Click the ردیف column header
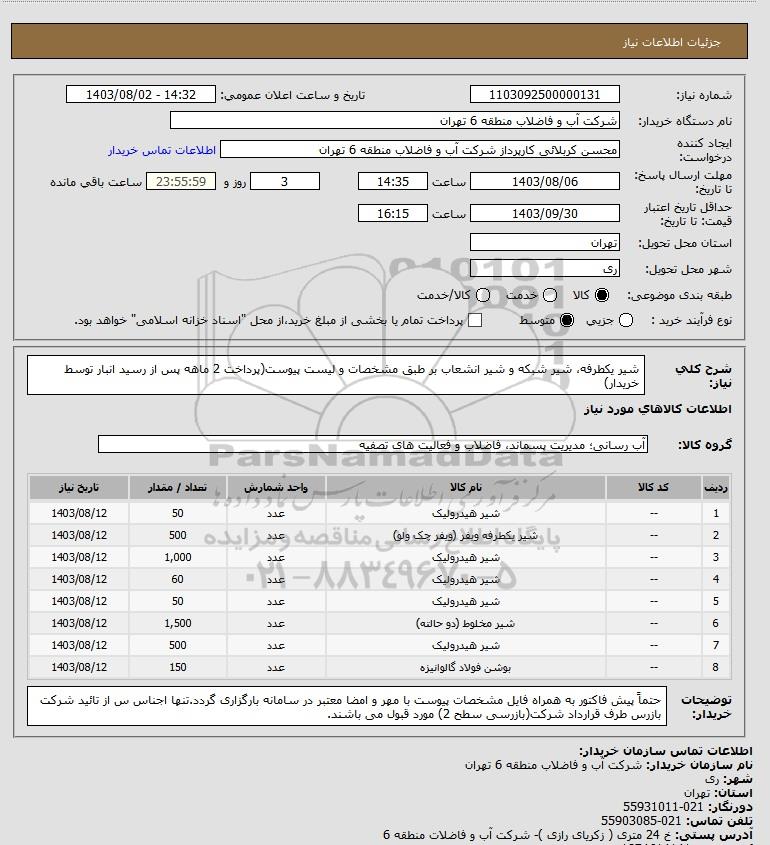The image size is (770, 845). click(x=716, y=487)
